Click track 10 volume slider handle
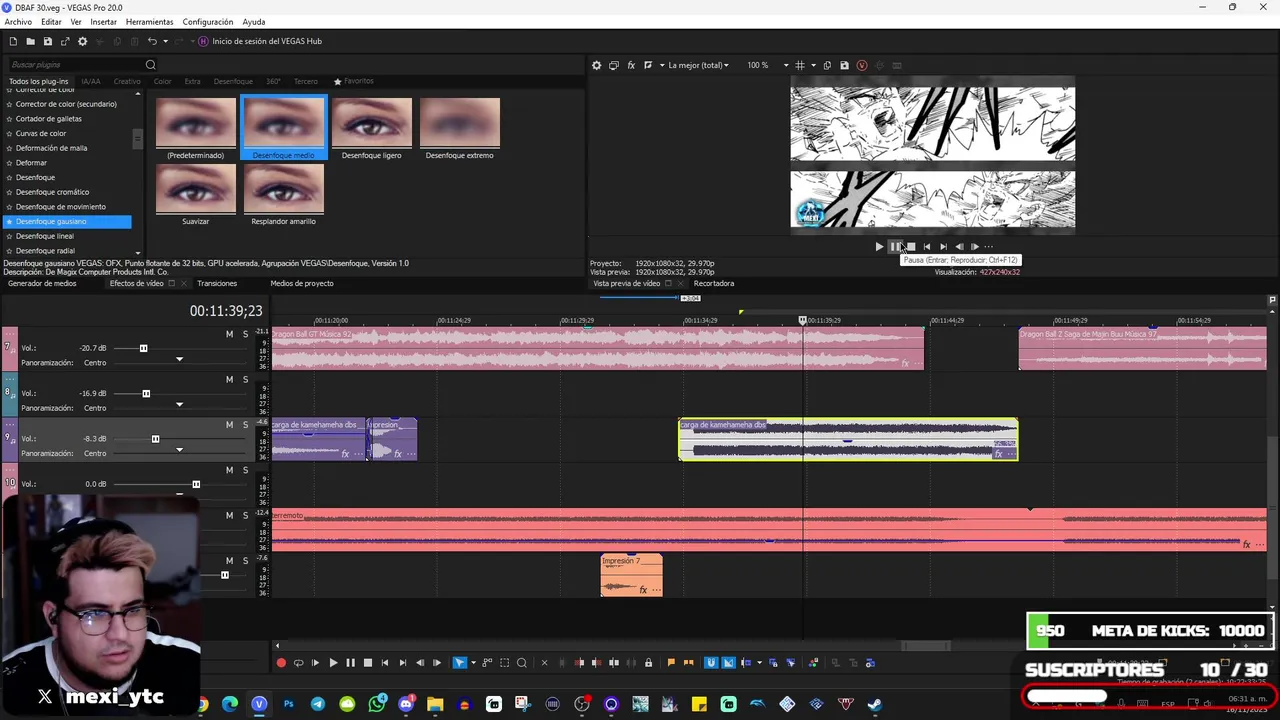This screenshot has height=720, width=1280. [x=196, y=484]
